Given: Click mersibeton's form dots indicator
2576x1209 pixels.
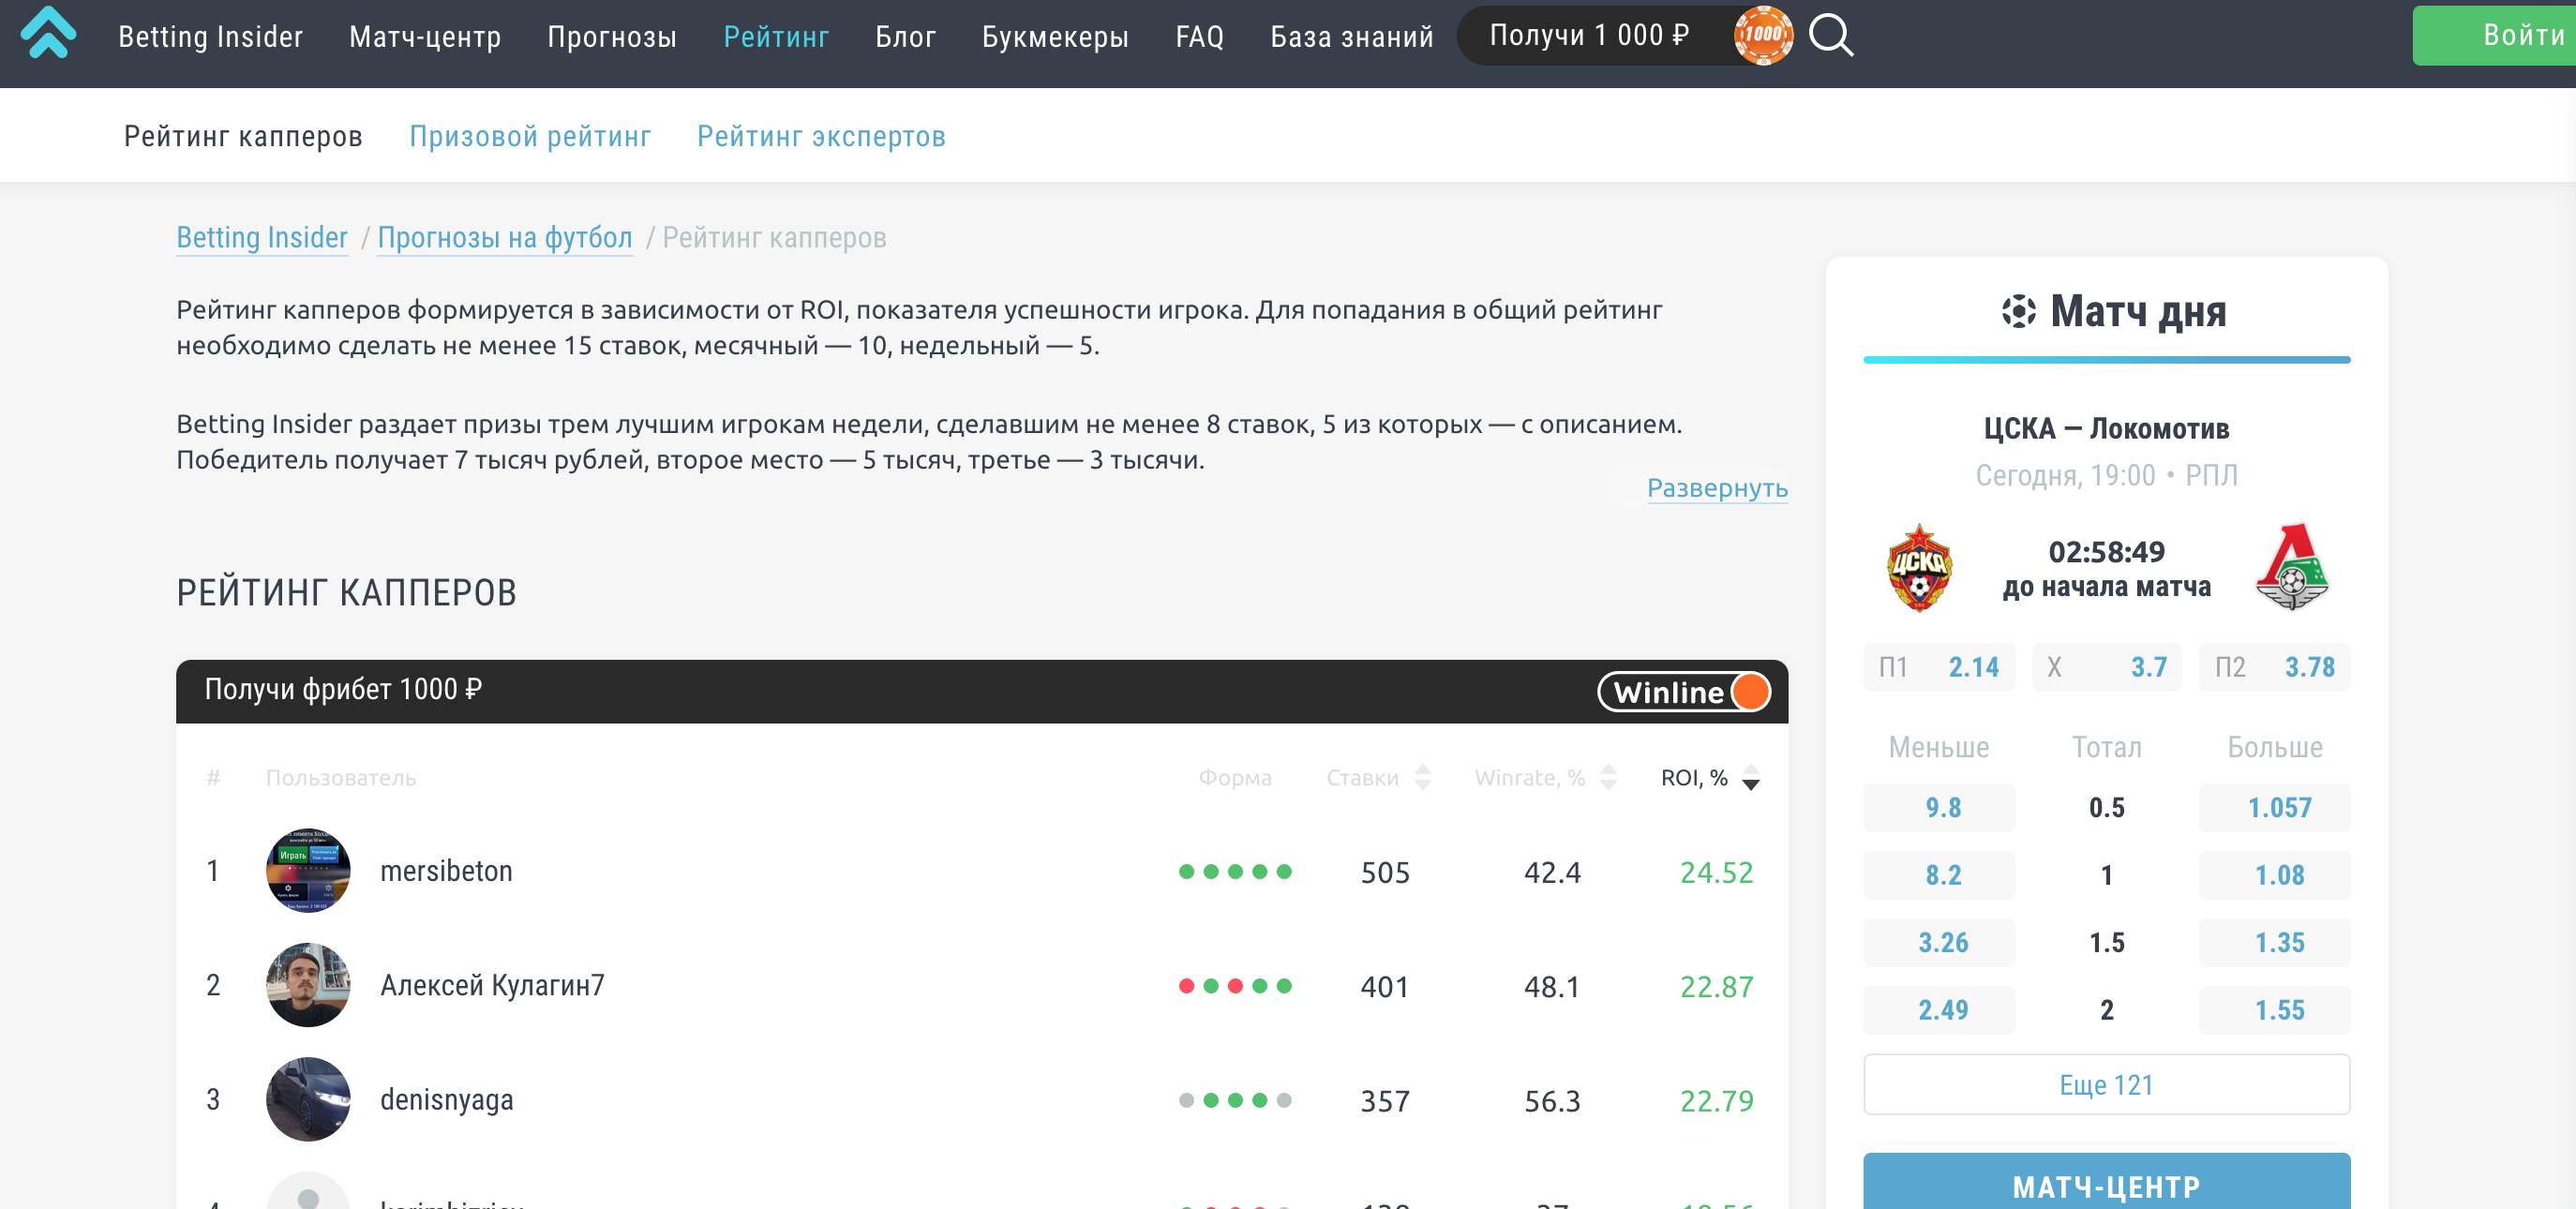Looking at the screenshot, I should 1234,871.
